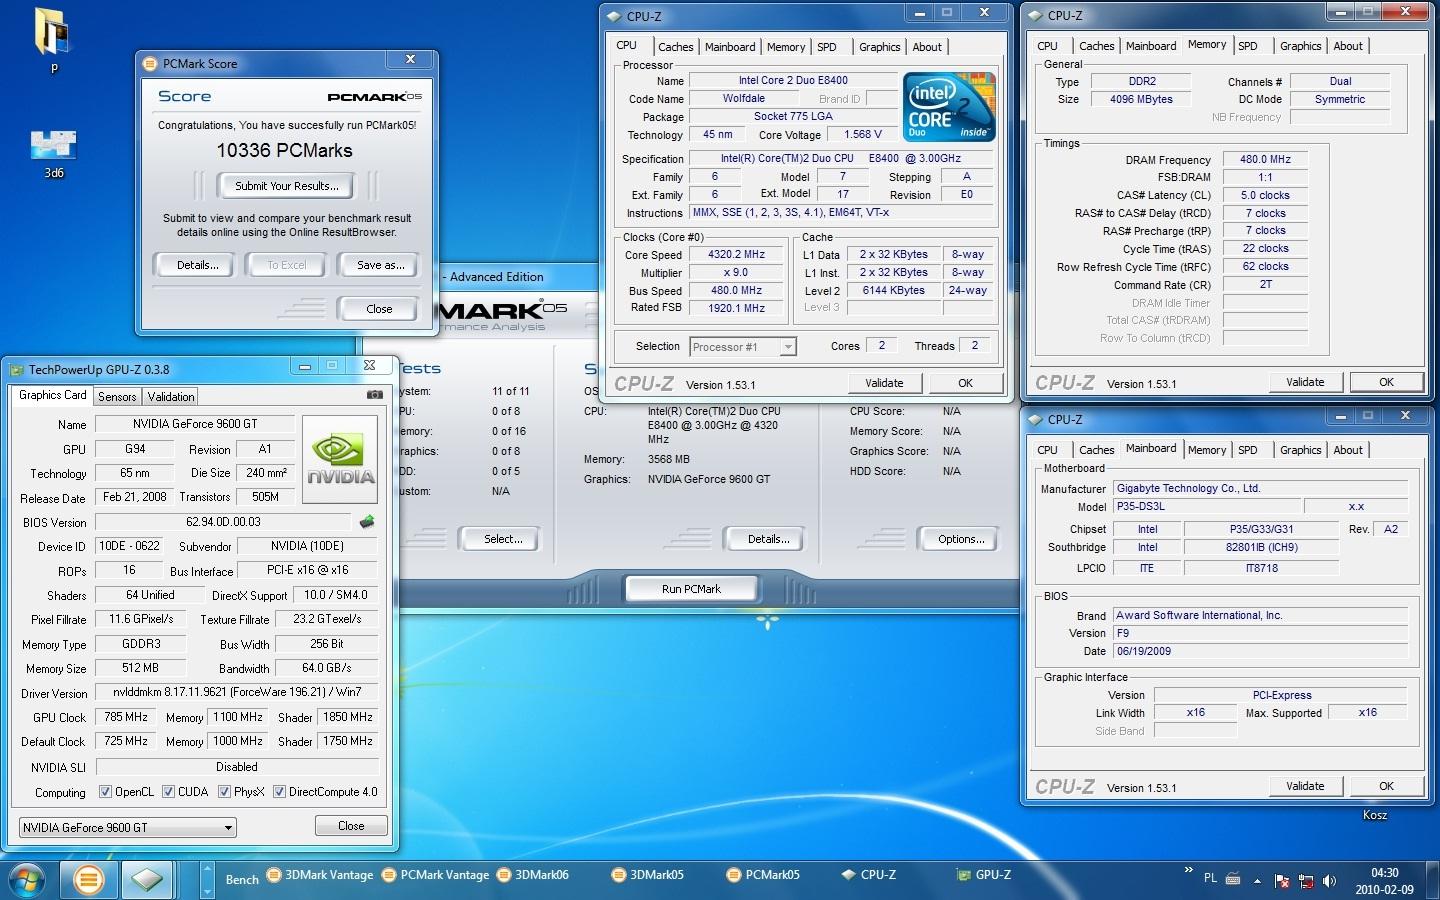The width and height of the screenshot is (1440, 900).
Task: Click OK in the memory CPU-Z window
Action: [x=1386, y=382]
